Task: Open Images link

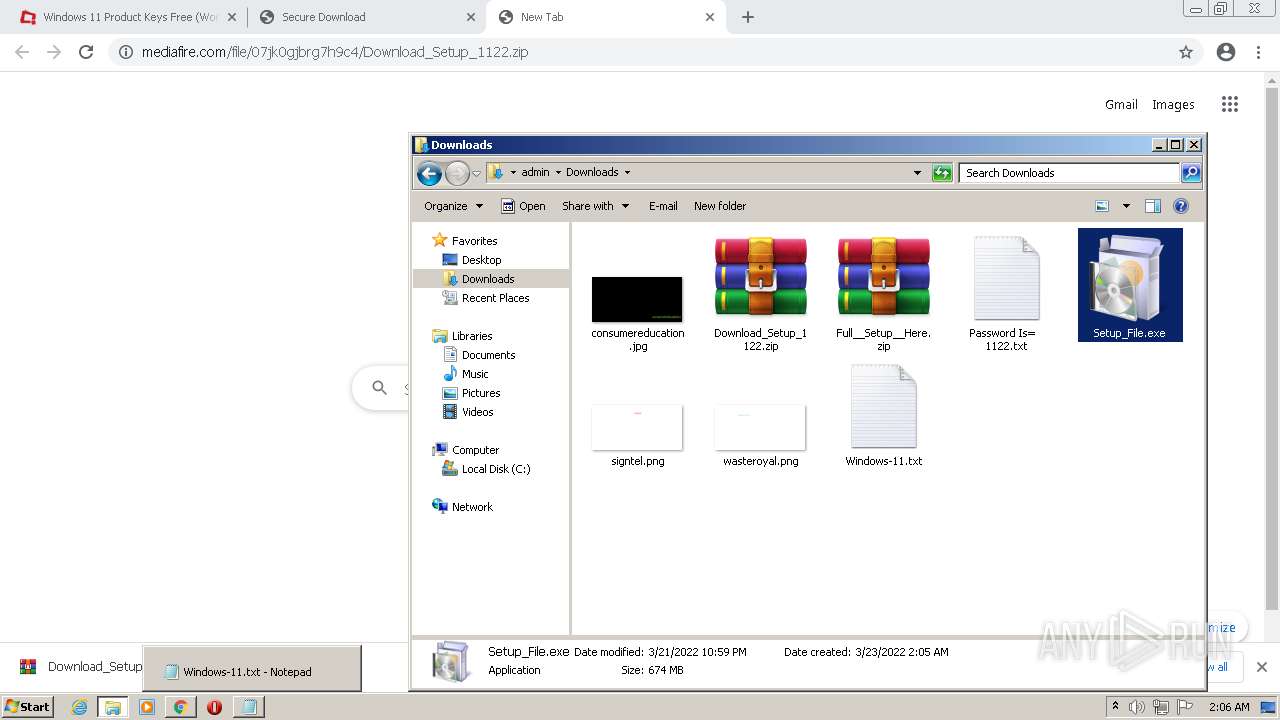Action: (1173, 104)
